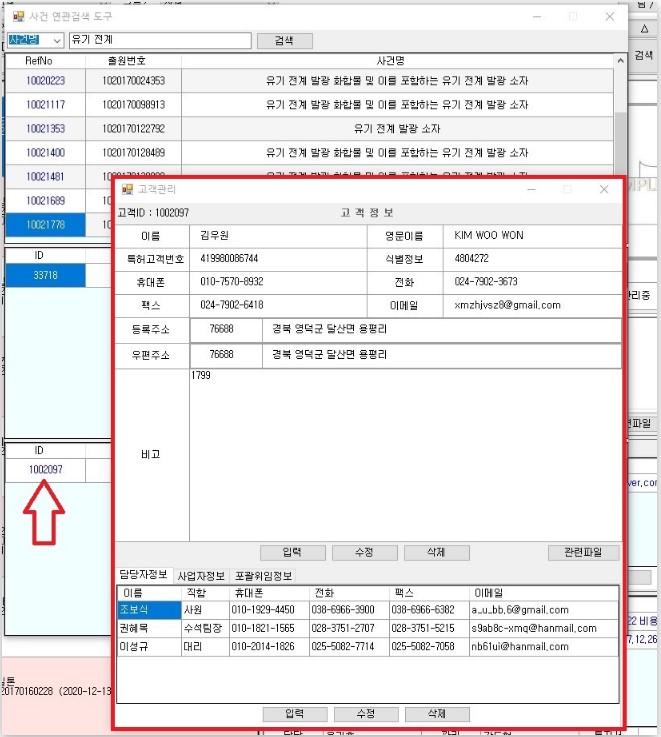Select RefNo 10021117 row
Viewport: 661px width, 737px height.
(x=46, y=105)
